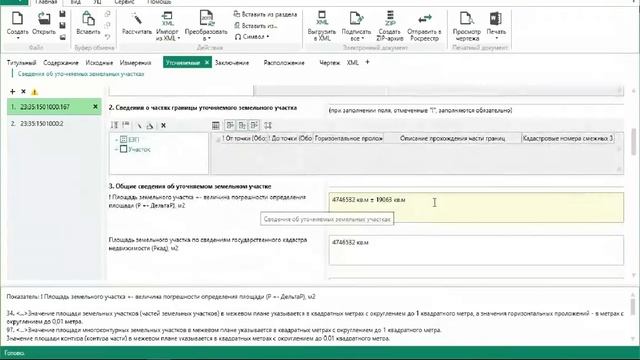Screen dimensions: 640x360
Task: Toggle the ЕЗП node box in tree
Action: point(124,140)
